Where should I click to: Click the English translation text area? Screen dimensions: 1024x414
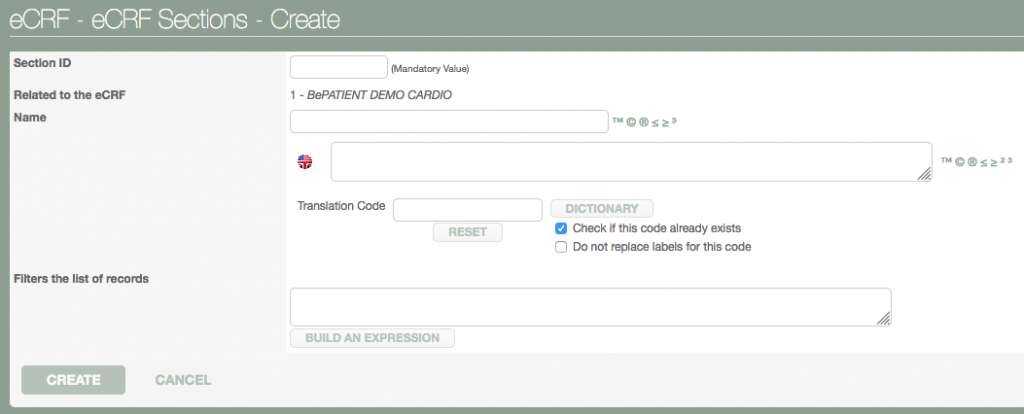631,162
